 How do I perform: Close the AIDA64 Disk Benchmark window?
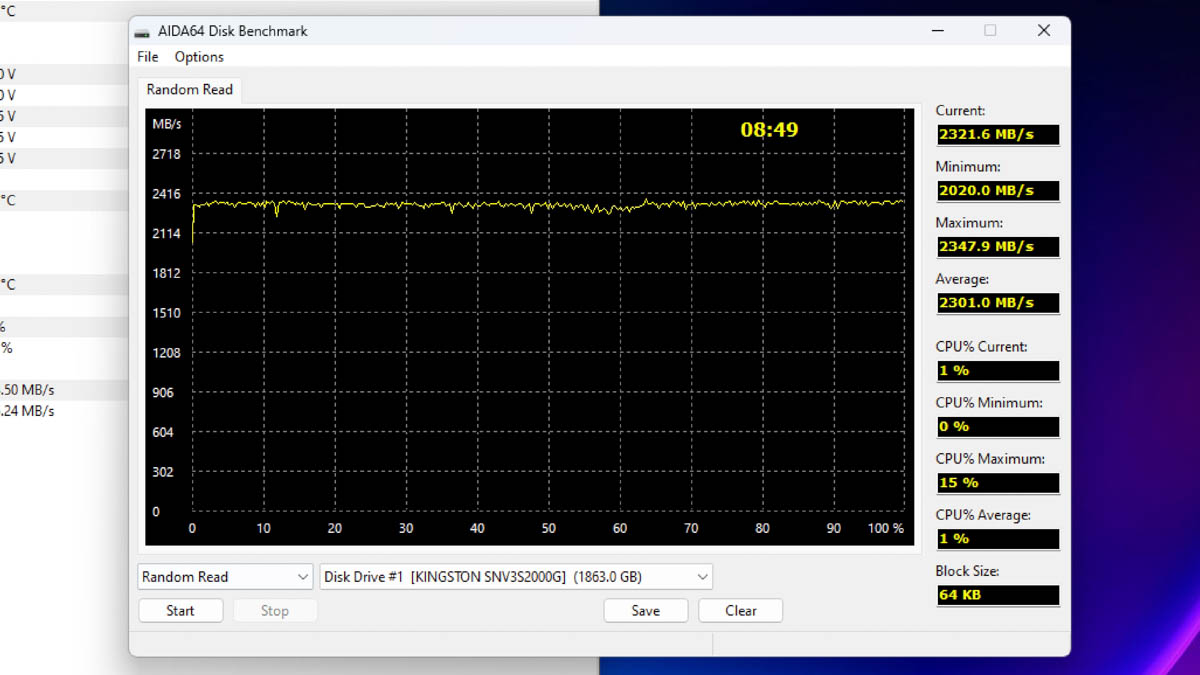coord(1043,31)
